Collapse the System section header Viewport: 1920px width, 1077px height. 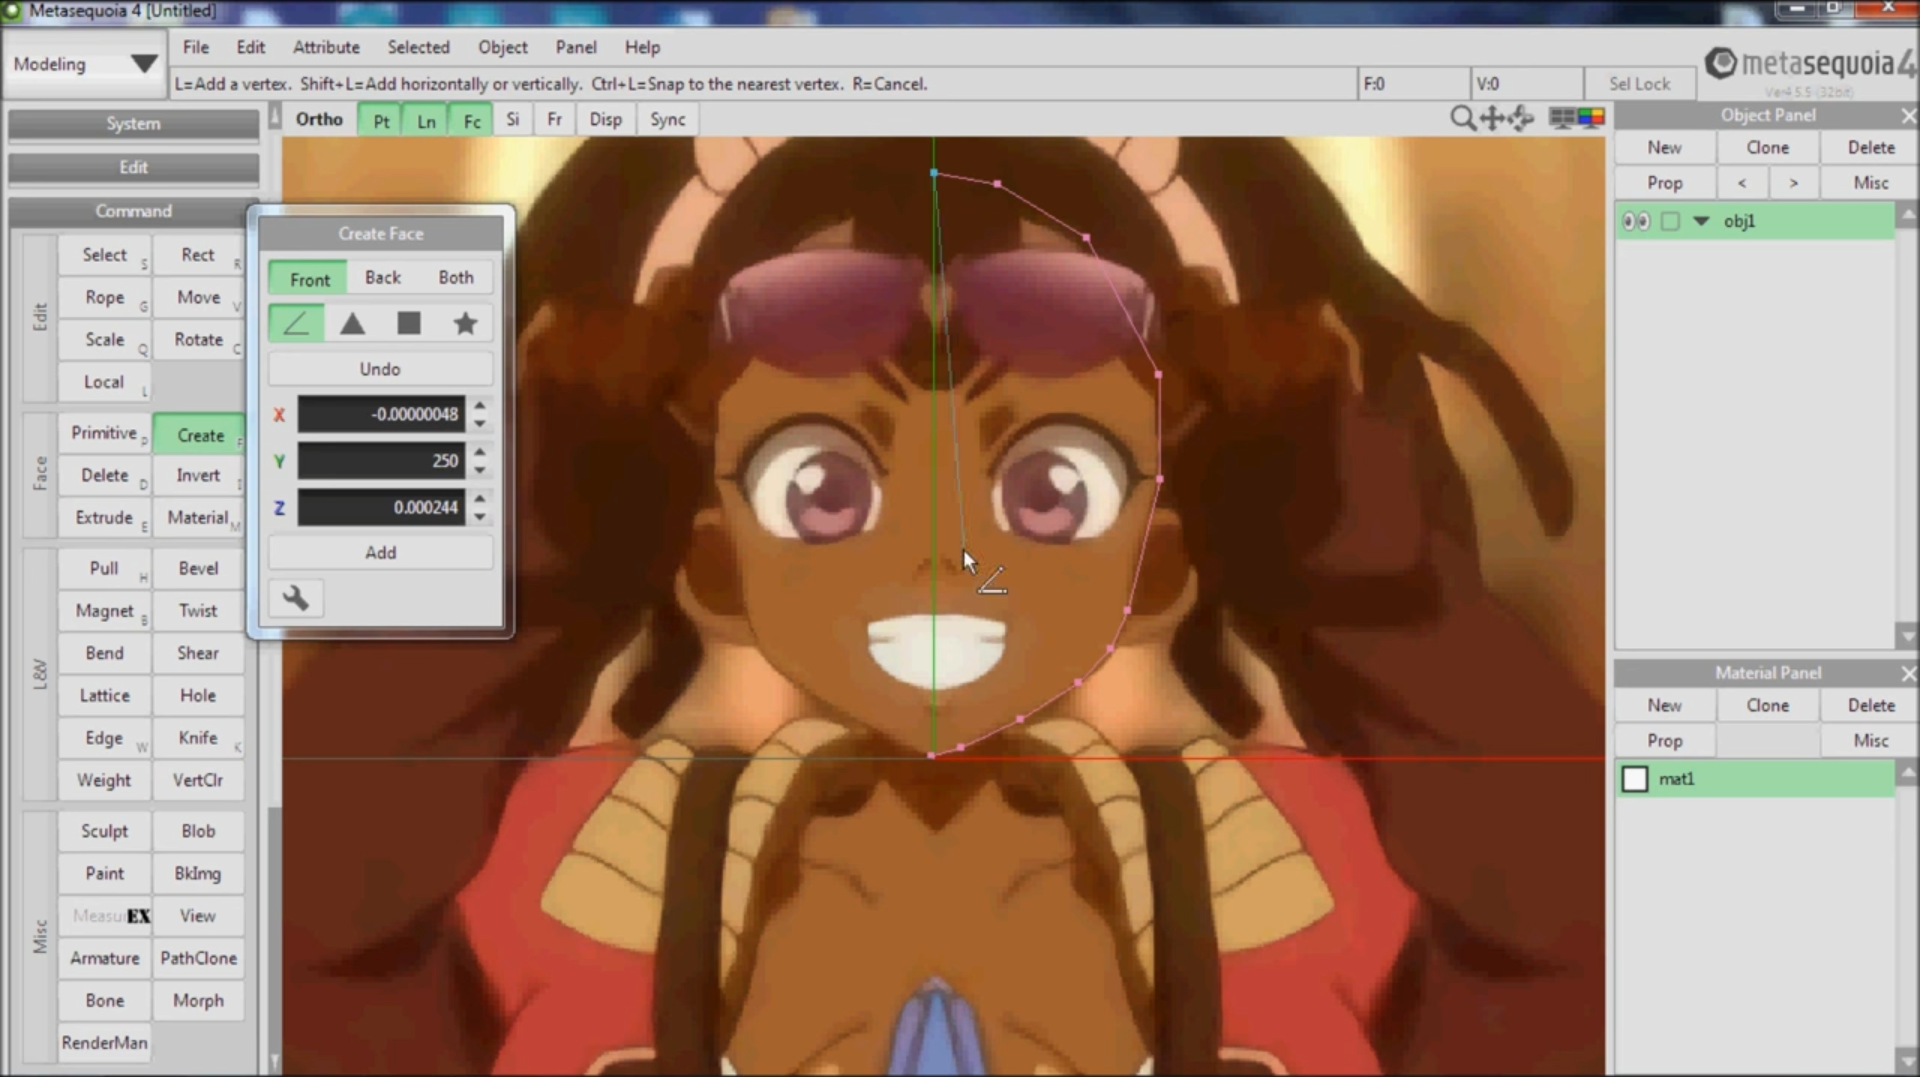pyautogui.click(x=133, y=124)
